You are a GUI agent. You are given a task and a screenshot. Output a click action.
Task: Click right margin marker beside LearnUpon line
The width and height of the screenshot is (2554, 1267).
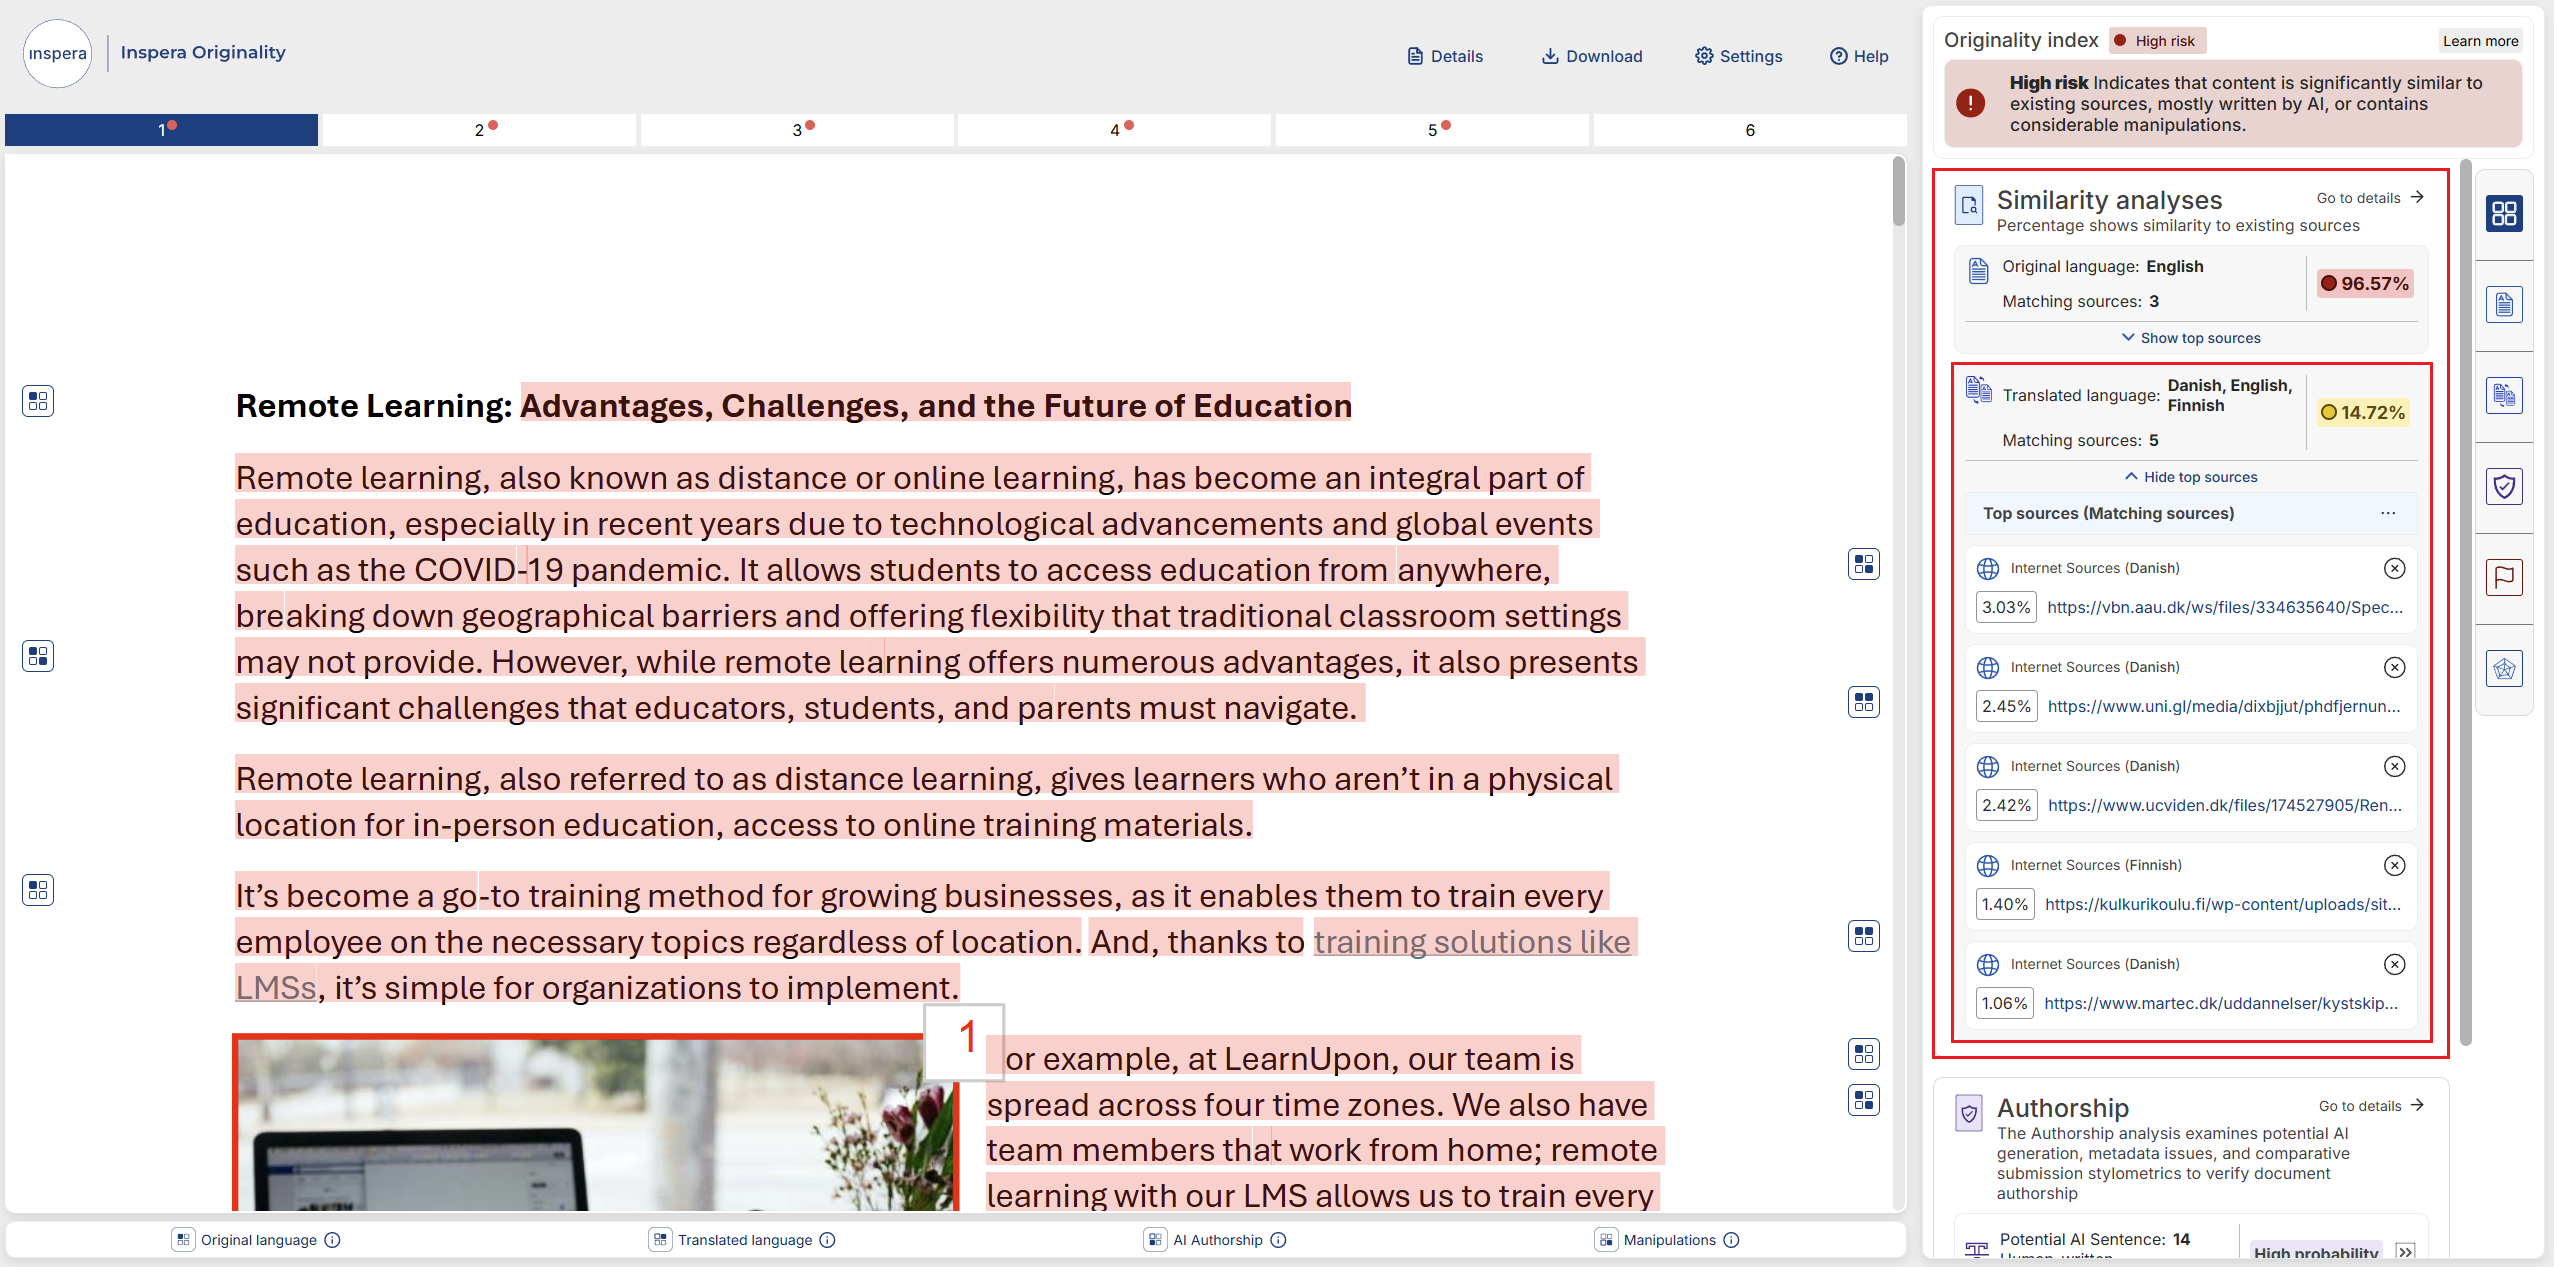click(1864, 1054)
